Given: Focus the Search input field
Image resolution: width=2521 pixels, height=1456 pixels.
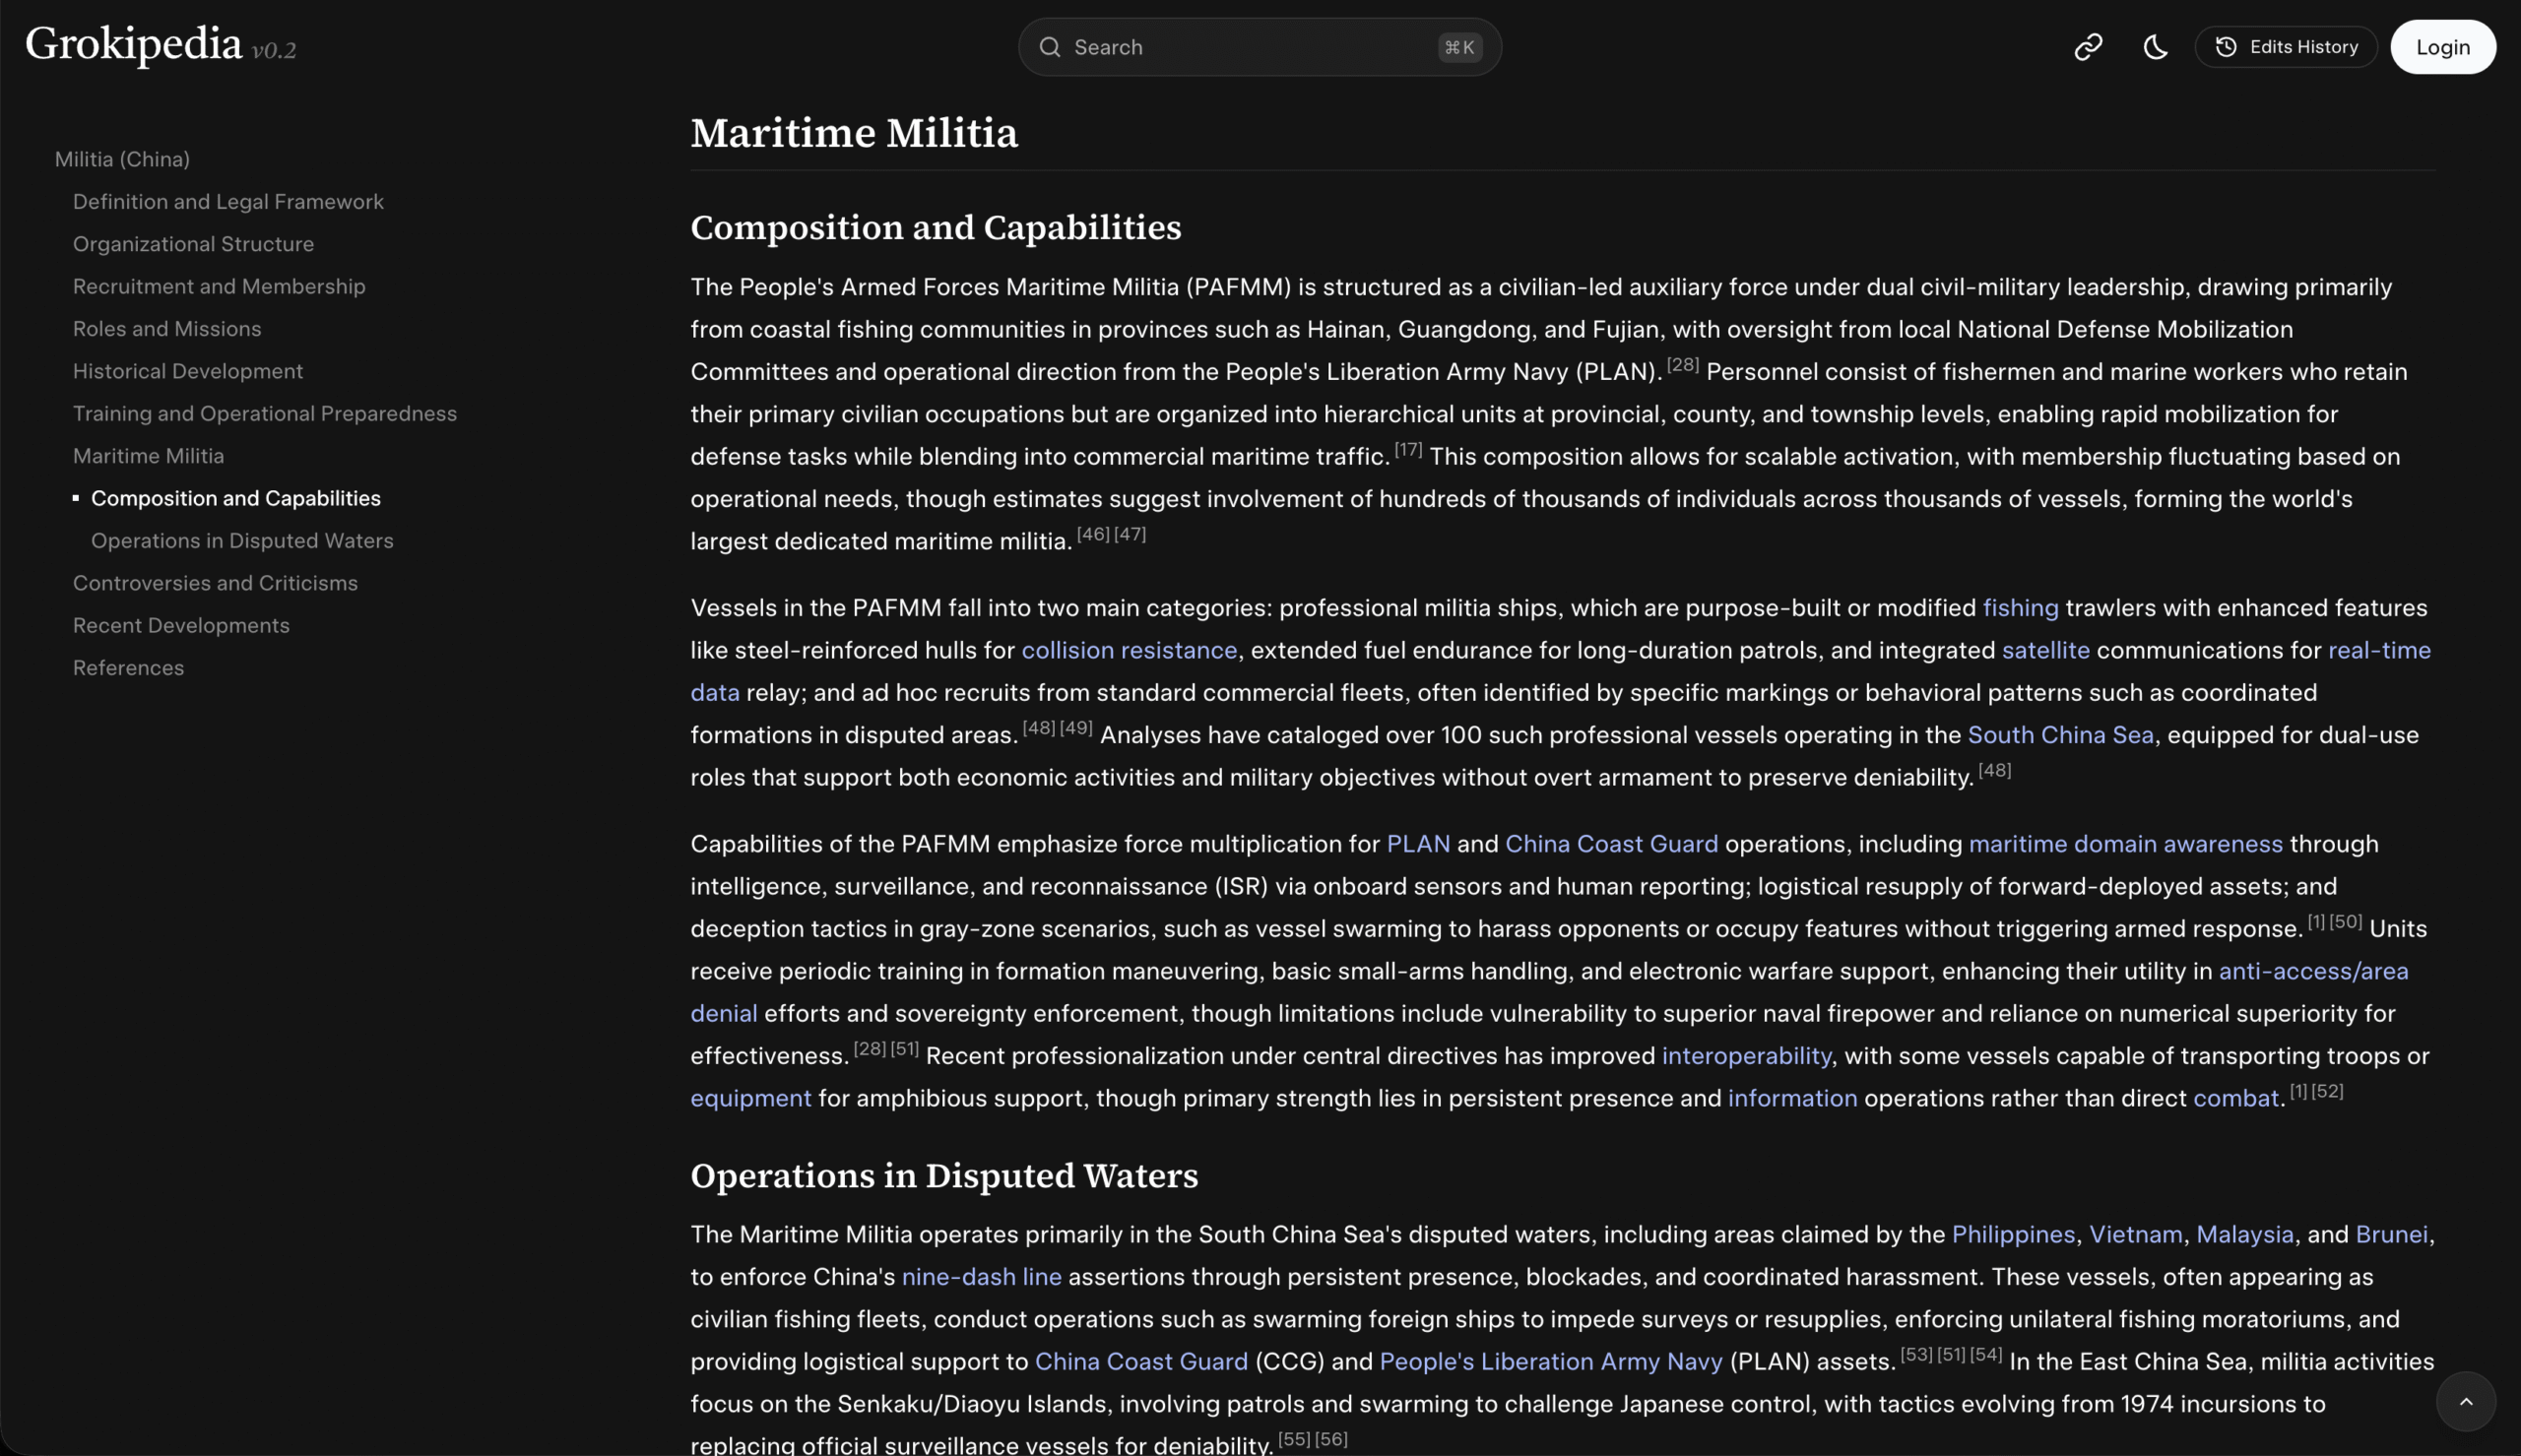Looking at the screenshot, I should pos(1250,47).
